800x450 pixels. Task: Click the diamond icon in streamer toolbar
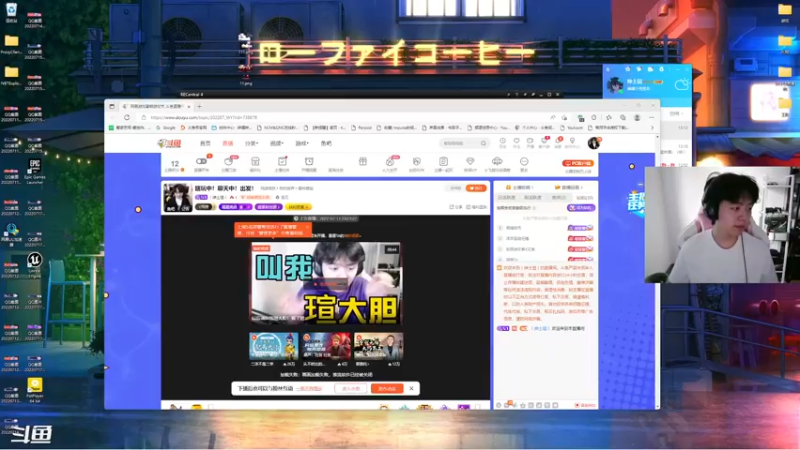tap(470, 163)
